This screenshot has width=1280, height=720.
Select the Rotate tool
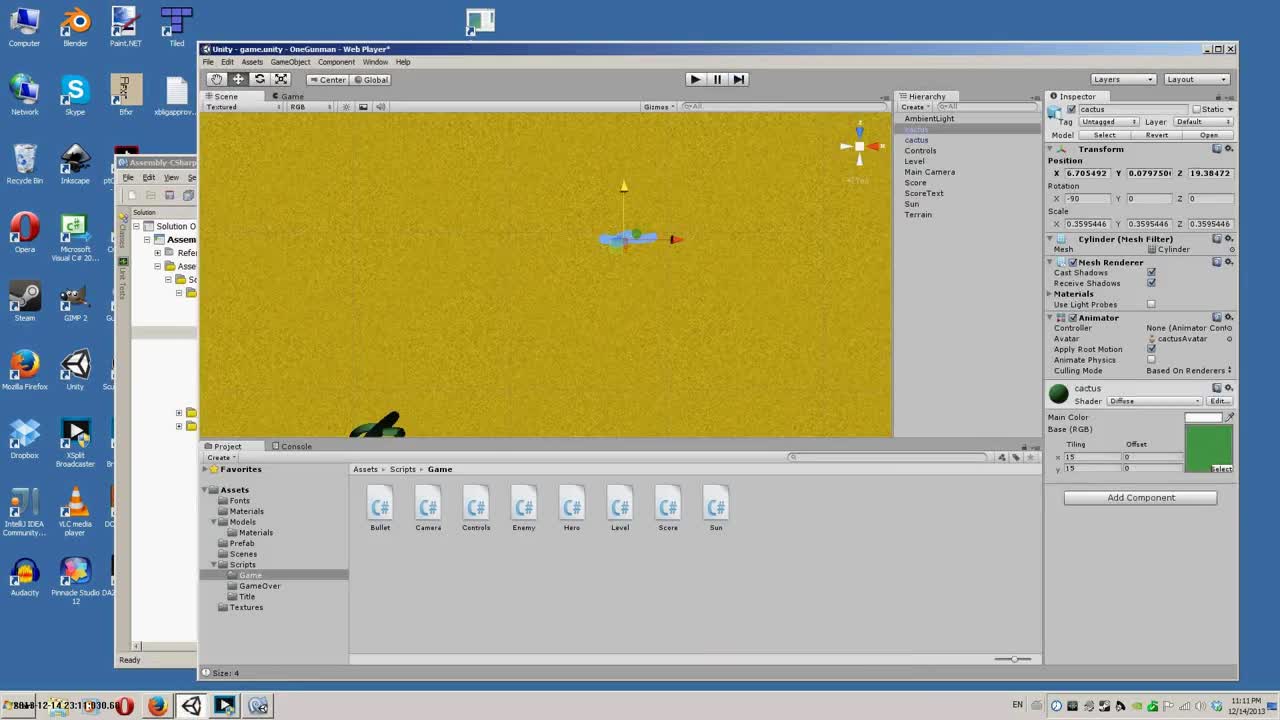259,79
